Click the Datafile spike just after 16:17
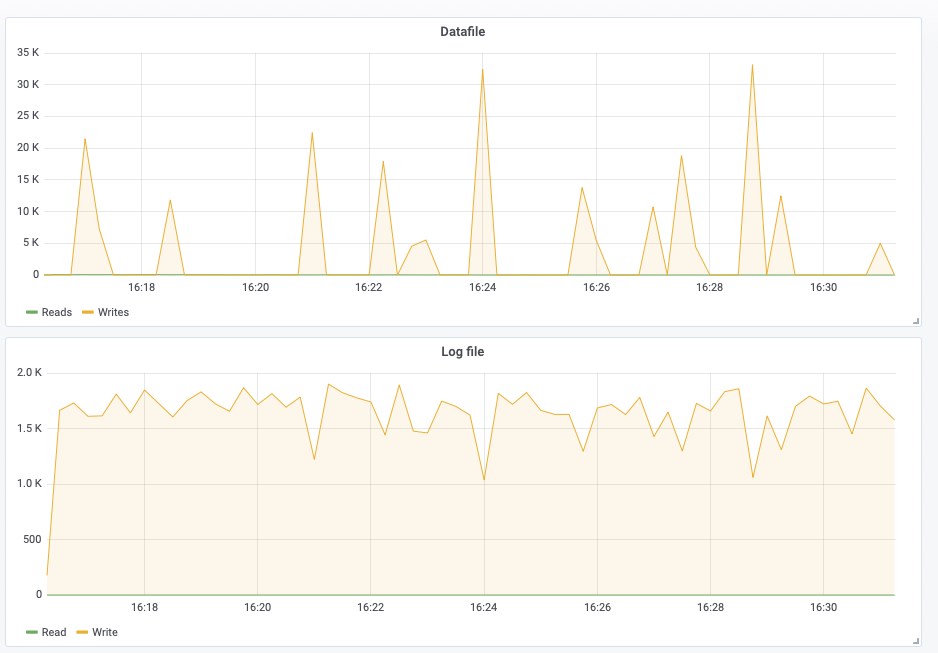This screenshot has width=938, height=653. tap(85, 139)
